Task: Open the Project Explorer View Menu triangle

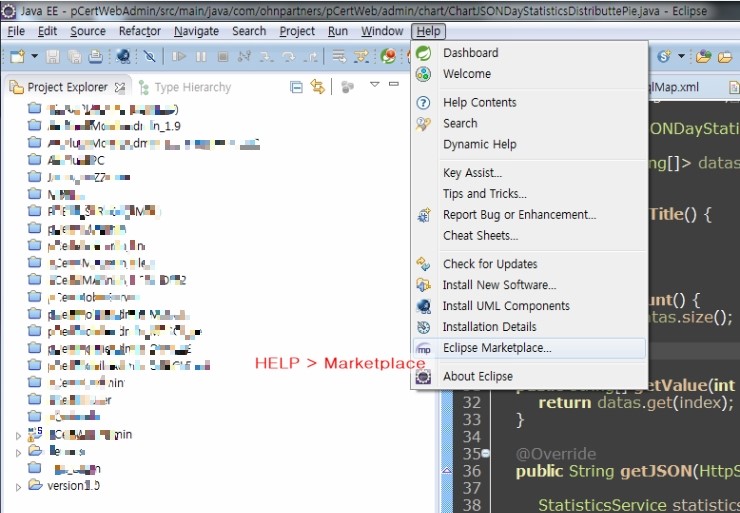Action: 375,84
